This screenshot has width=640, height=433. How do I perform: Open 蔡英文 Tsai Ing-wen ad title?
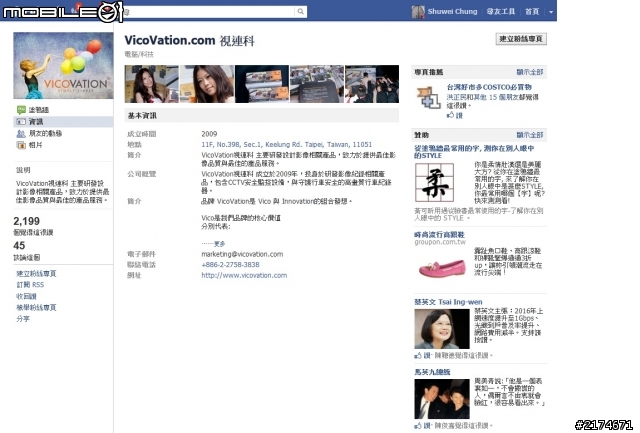pyautogui.click(x=448, y=302)
